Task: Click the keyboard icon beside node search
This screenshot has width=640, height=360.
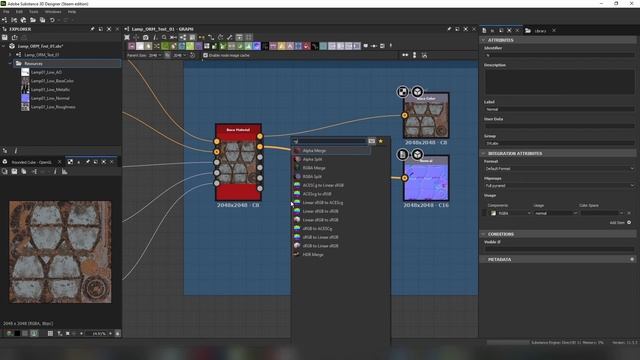Action: click(x=371, y=141)
